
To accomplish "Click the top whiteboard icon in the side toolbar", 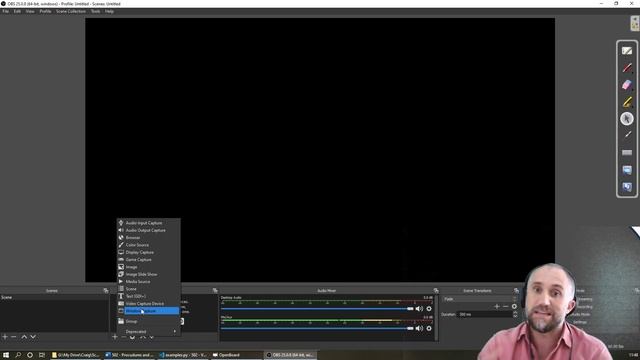I will pyautogui.click(x=627, y=51).
